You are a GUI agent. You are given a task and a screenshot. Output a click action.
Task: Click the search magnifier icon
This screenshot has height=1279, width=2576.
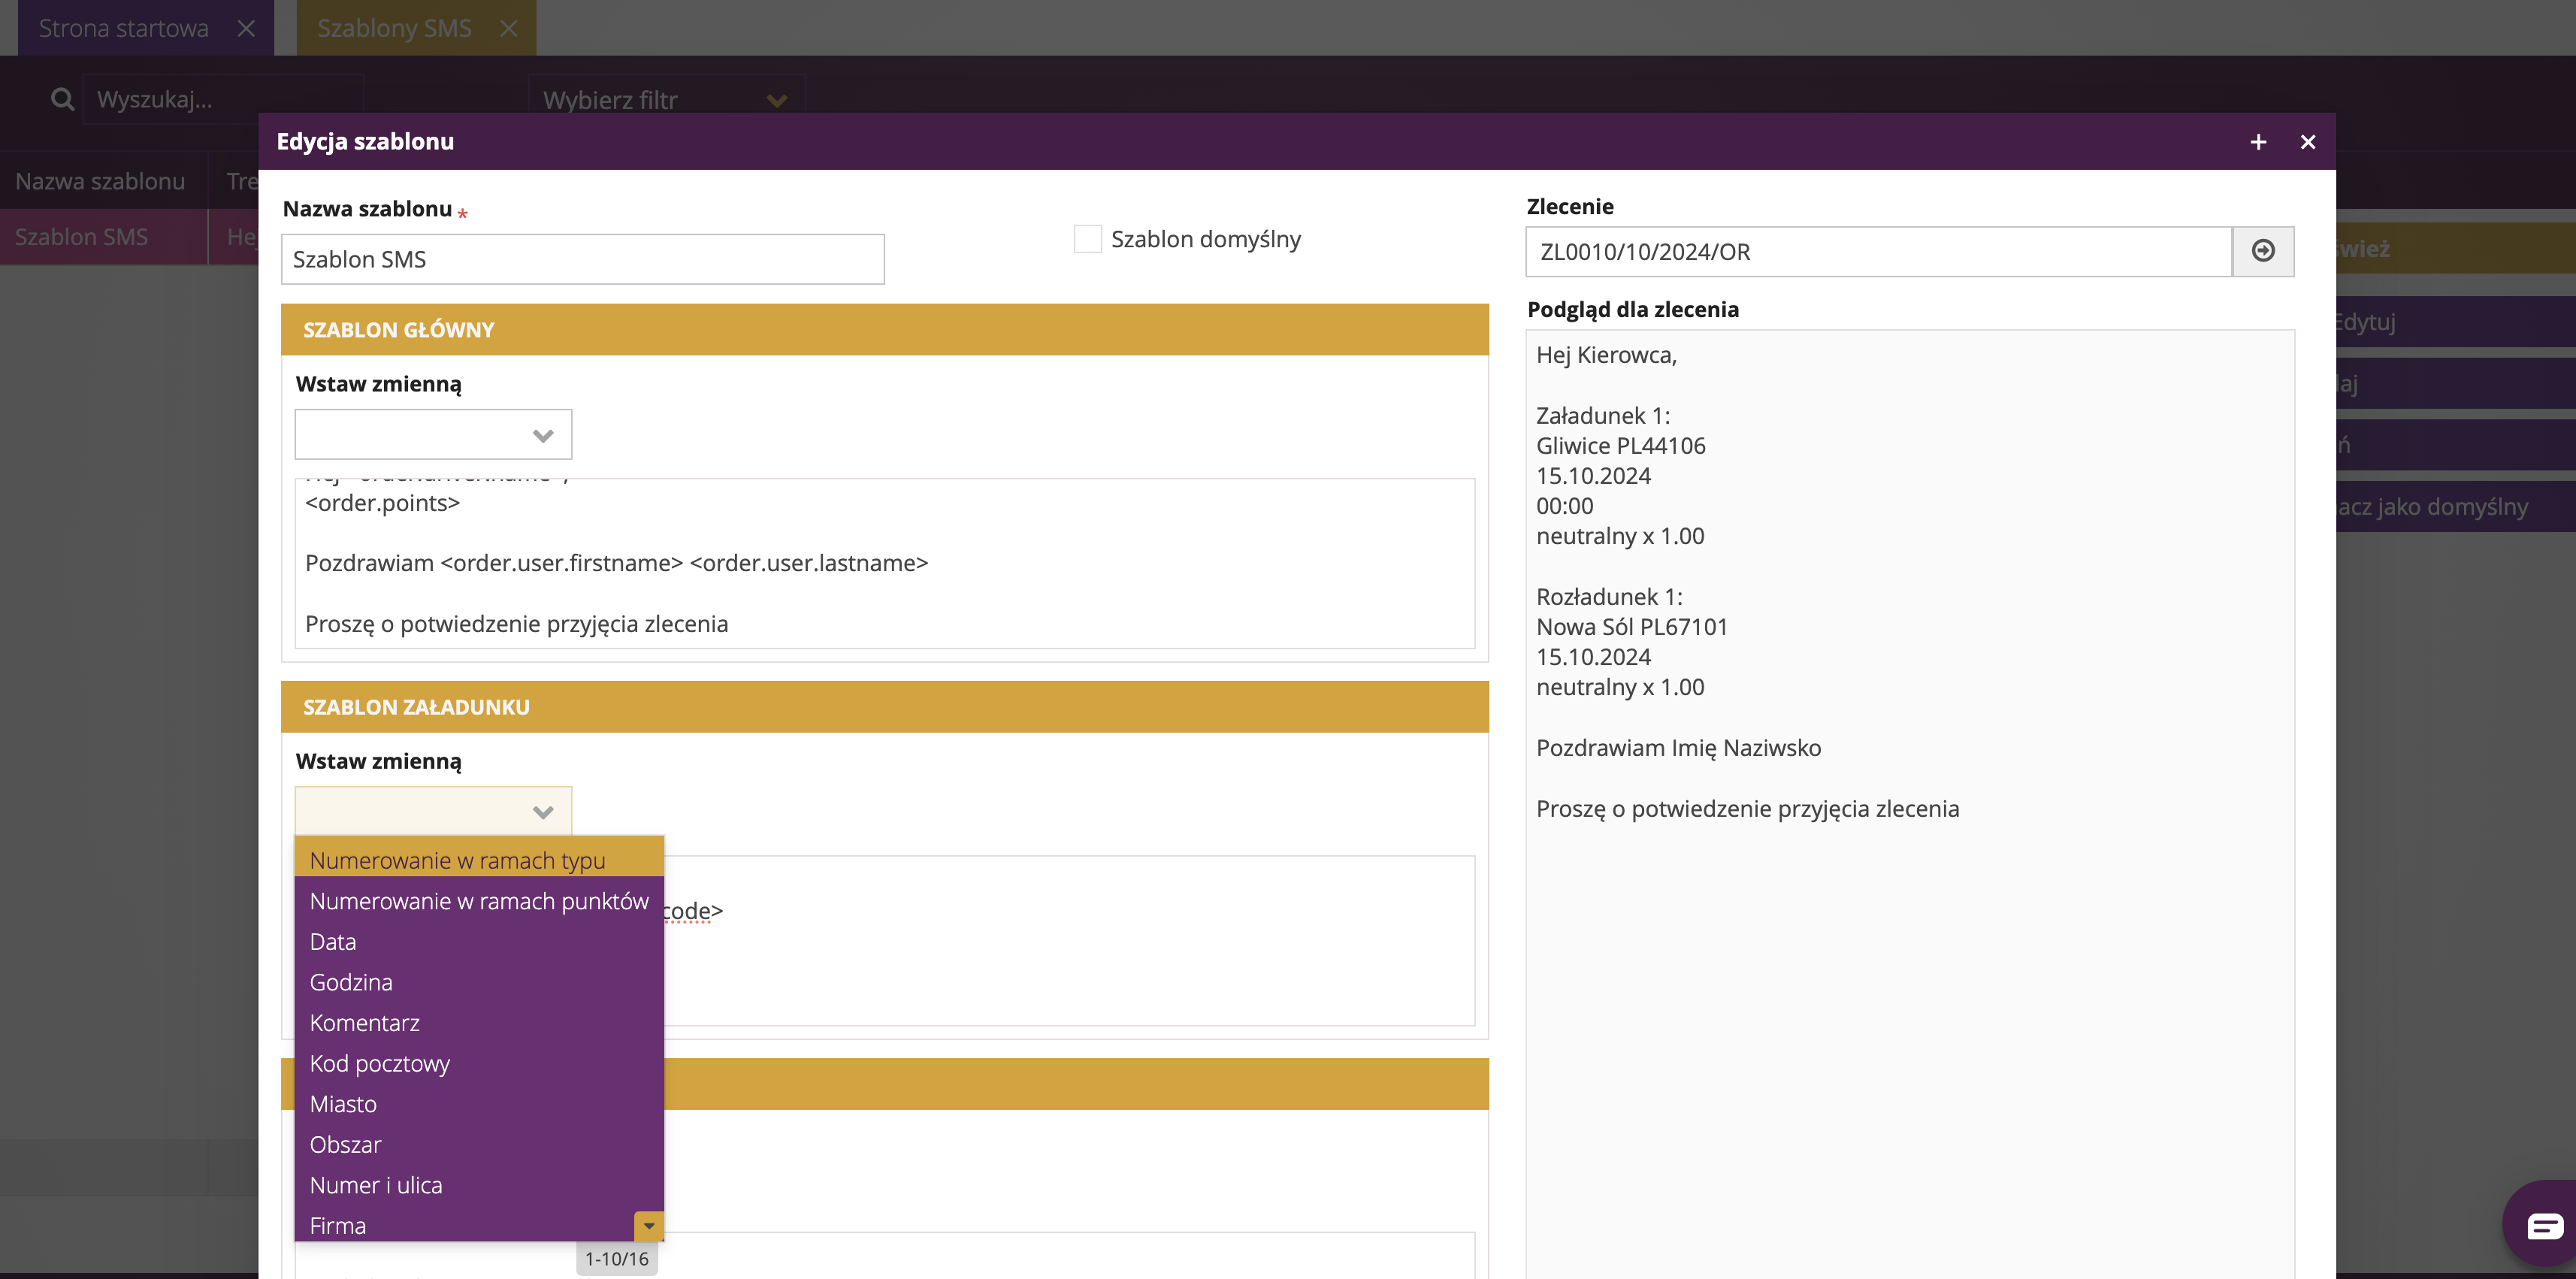pos(62,99)
